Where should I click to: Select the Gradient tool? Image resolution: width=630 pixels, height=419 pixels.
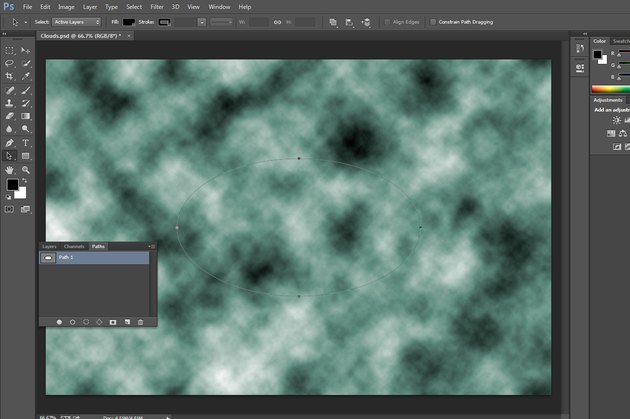(25, 116)
